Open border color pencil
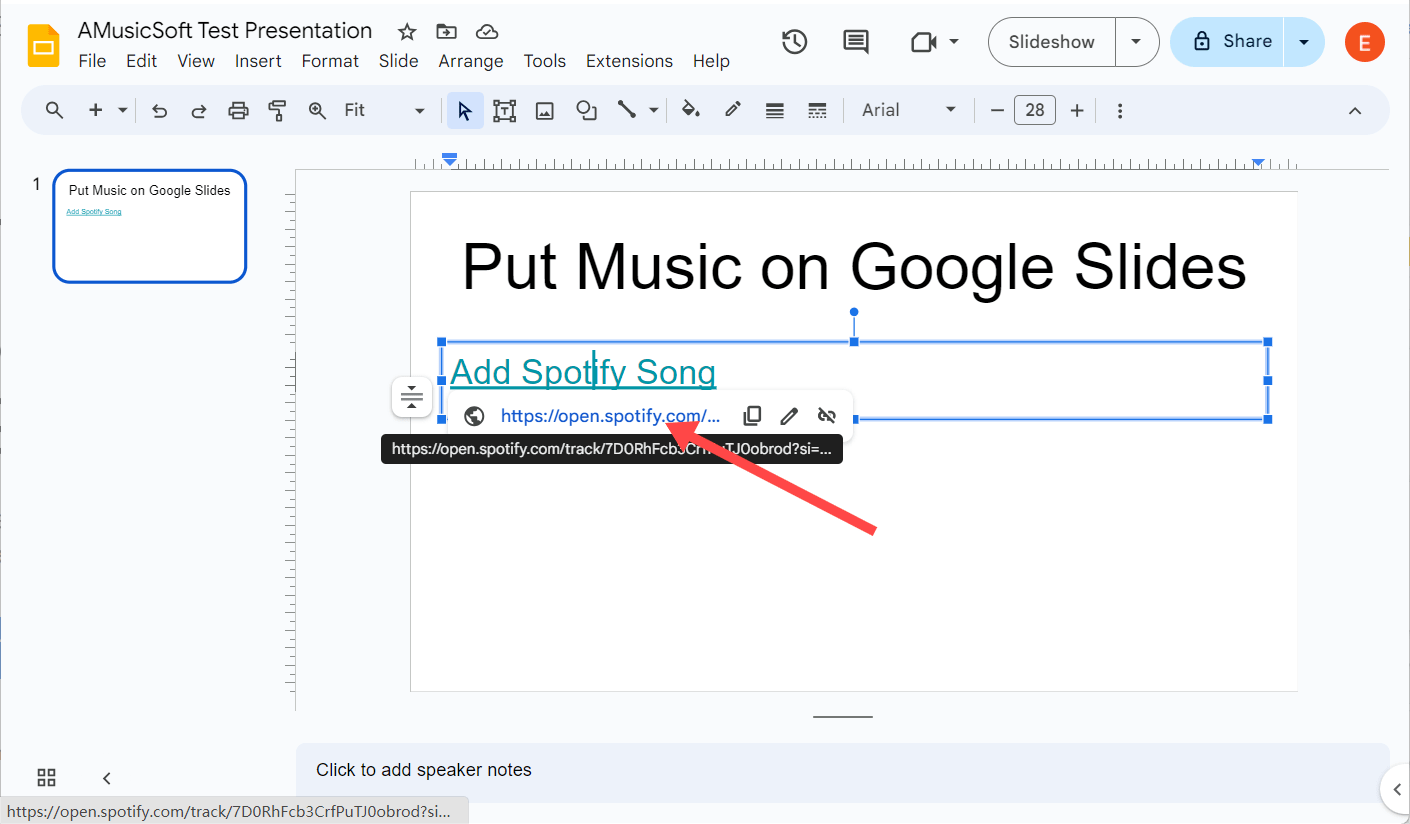 click(733, 110)
